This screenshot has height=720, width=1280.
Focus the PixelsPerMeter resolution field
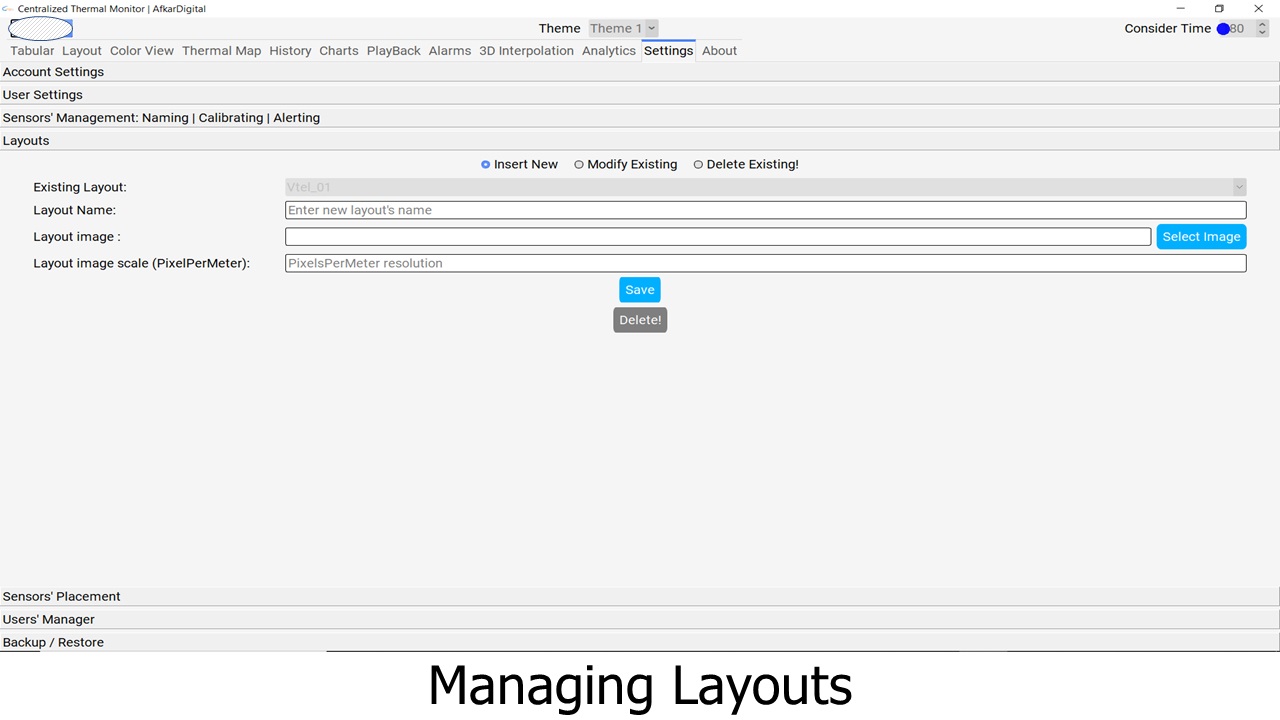point(765,263)
